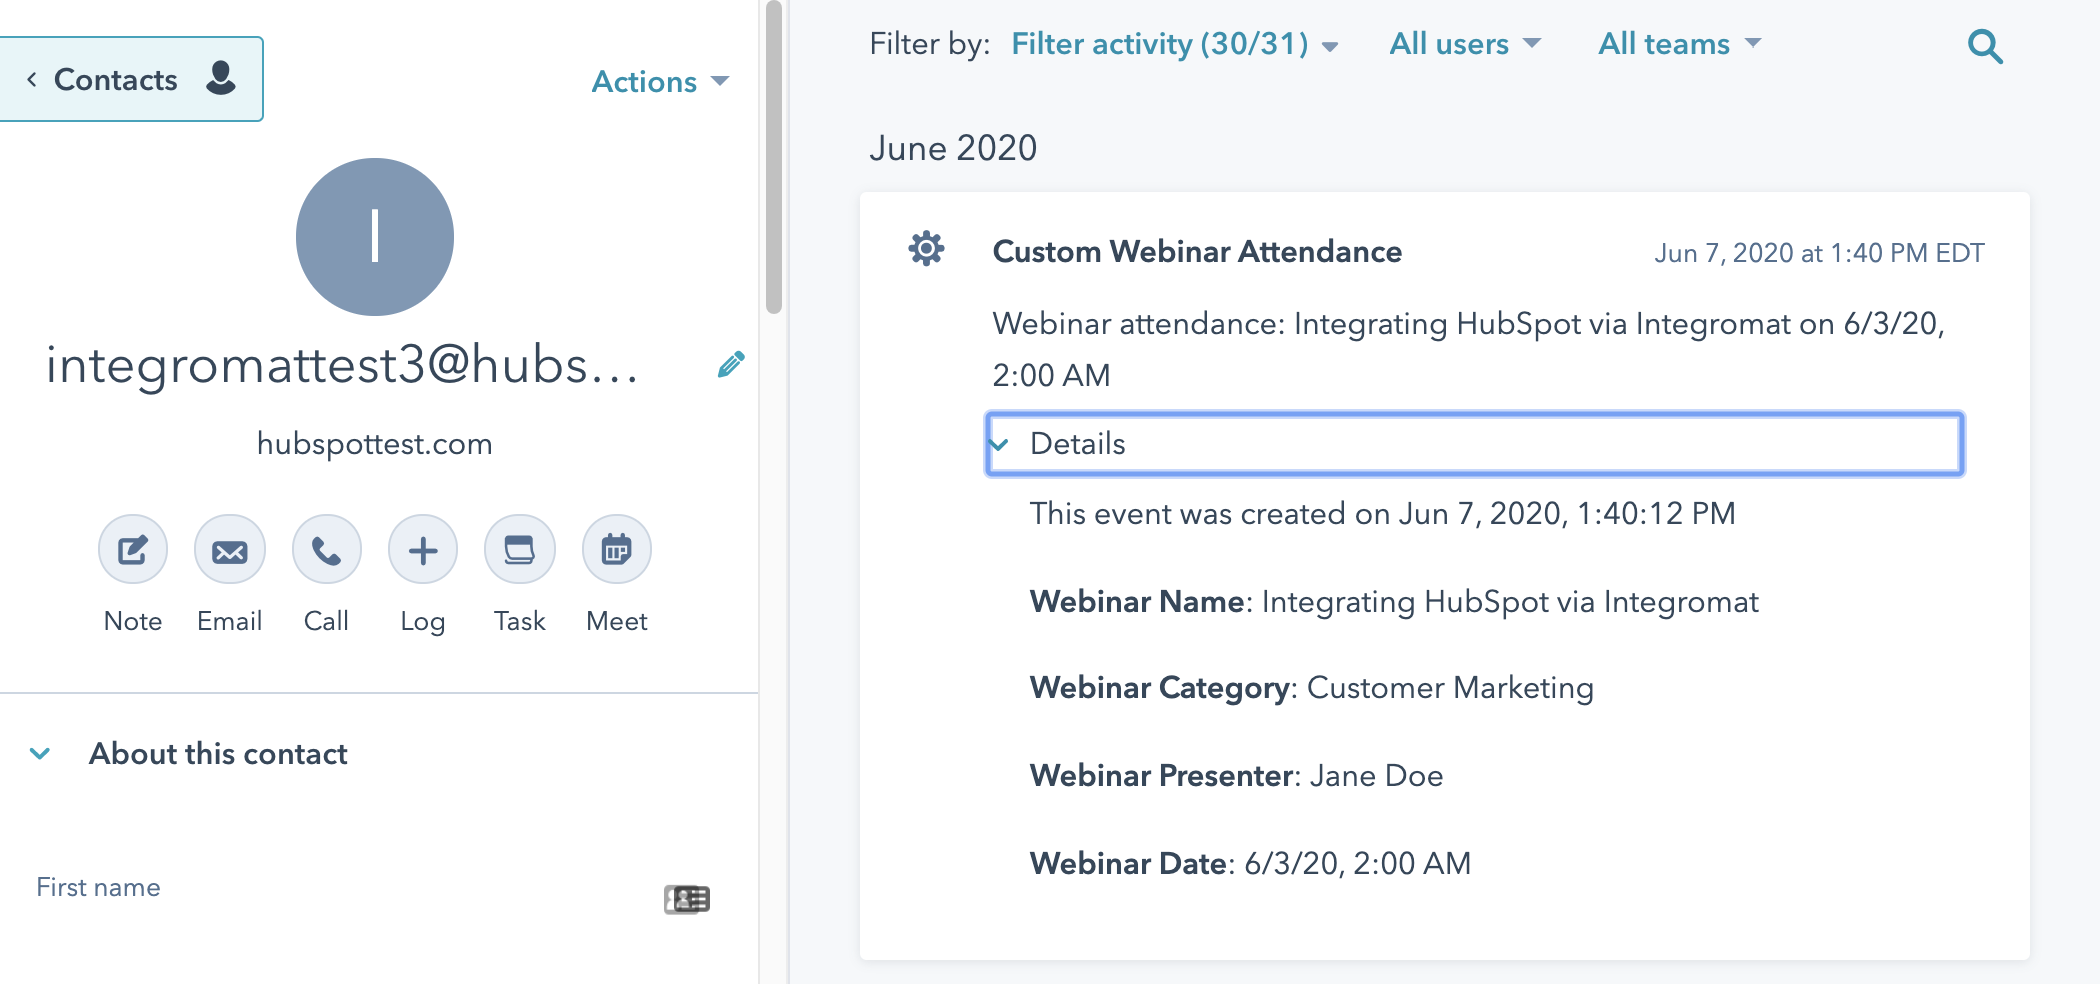Click the integromattest3@hubs... contact name

point(344,366)
